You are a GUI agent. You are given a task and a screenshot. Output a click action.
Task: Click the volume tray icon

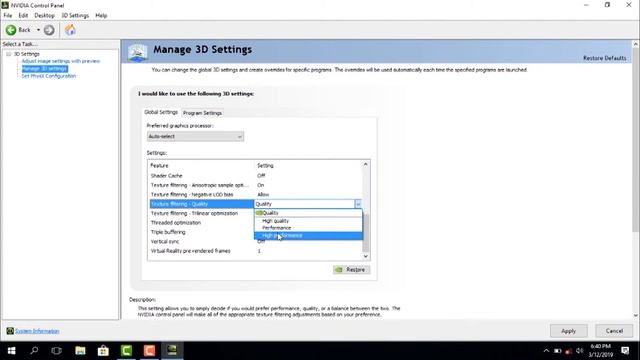coord(580,351)
